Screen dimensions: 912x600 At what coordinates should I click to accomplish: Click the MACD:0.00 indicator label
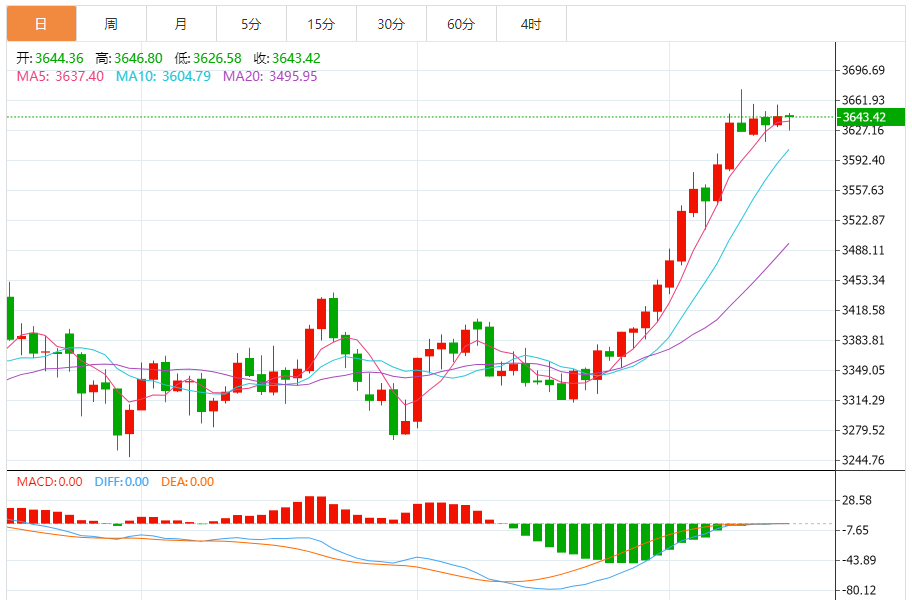point(49,481)
